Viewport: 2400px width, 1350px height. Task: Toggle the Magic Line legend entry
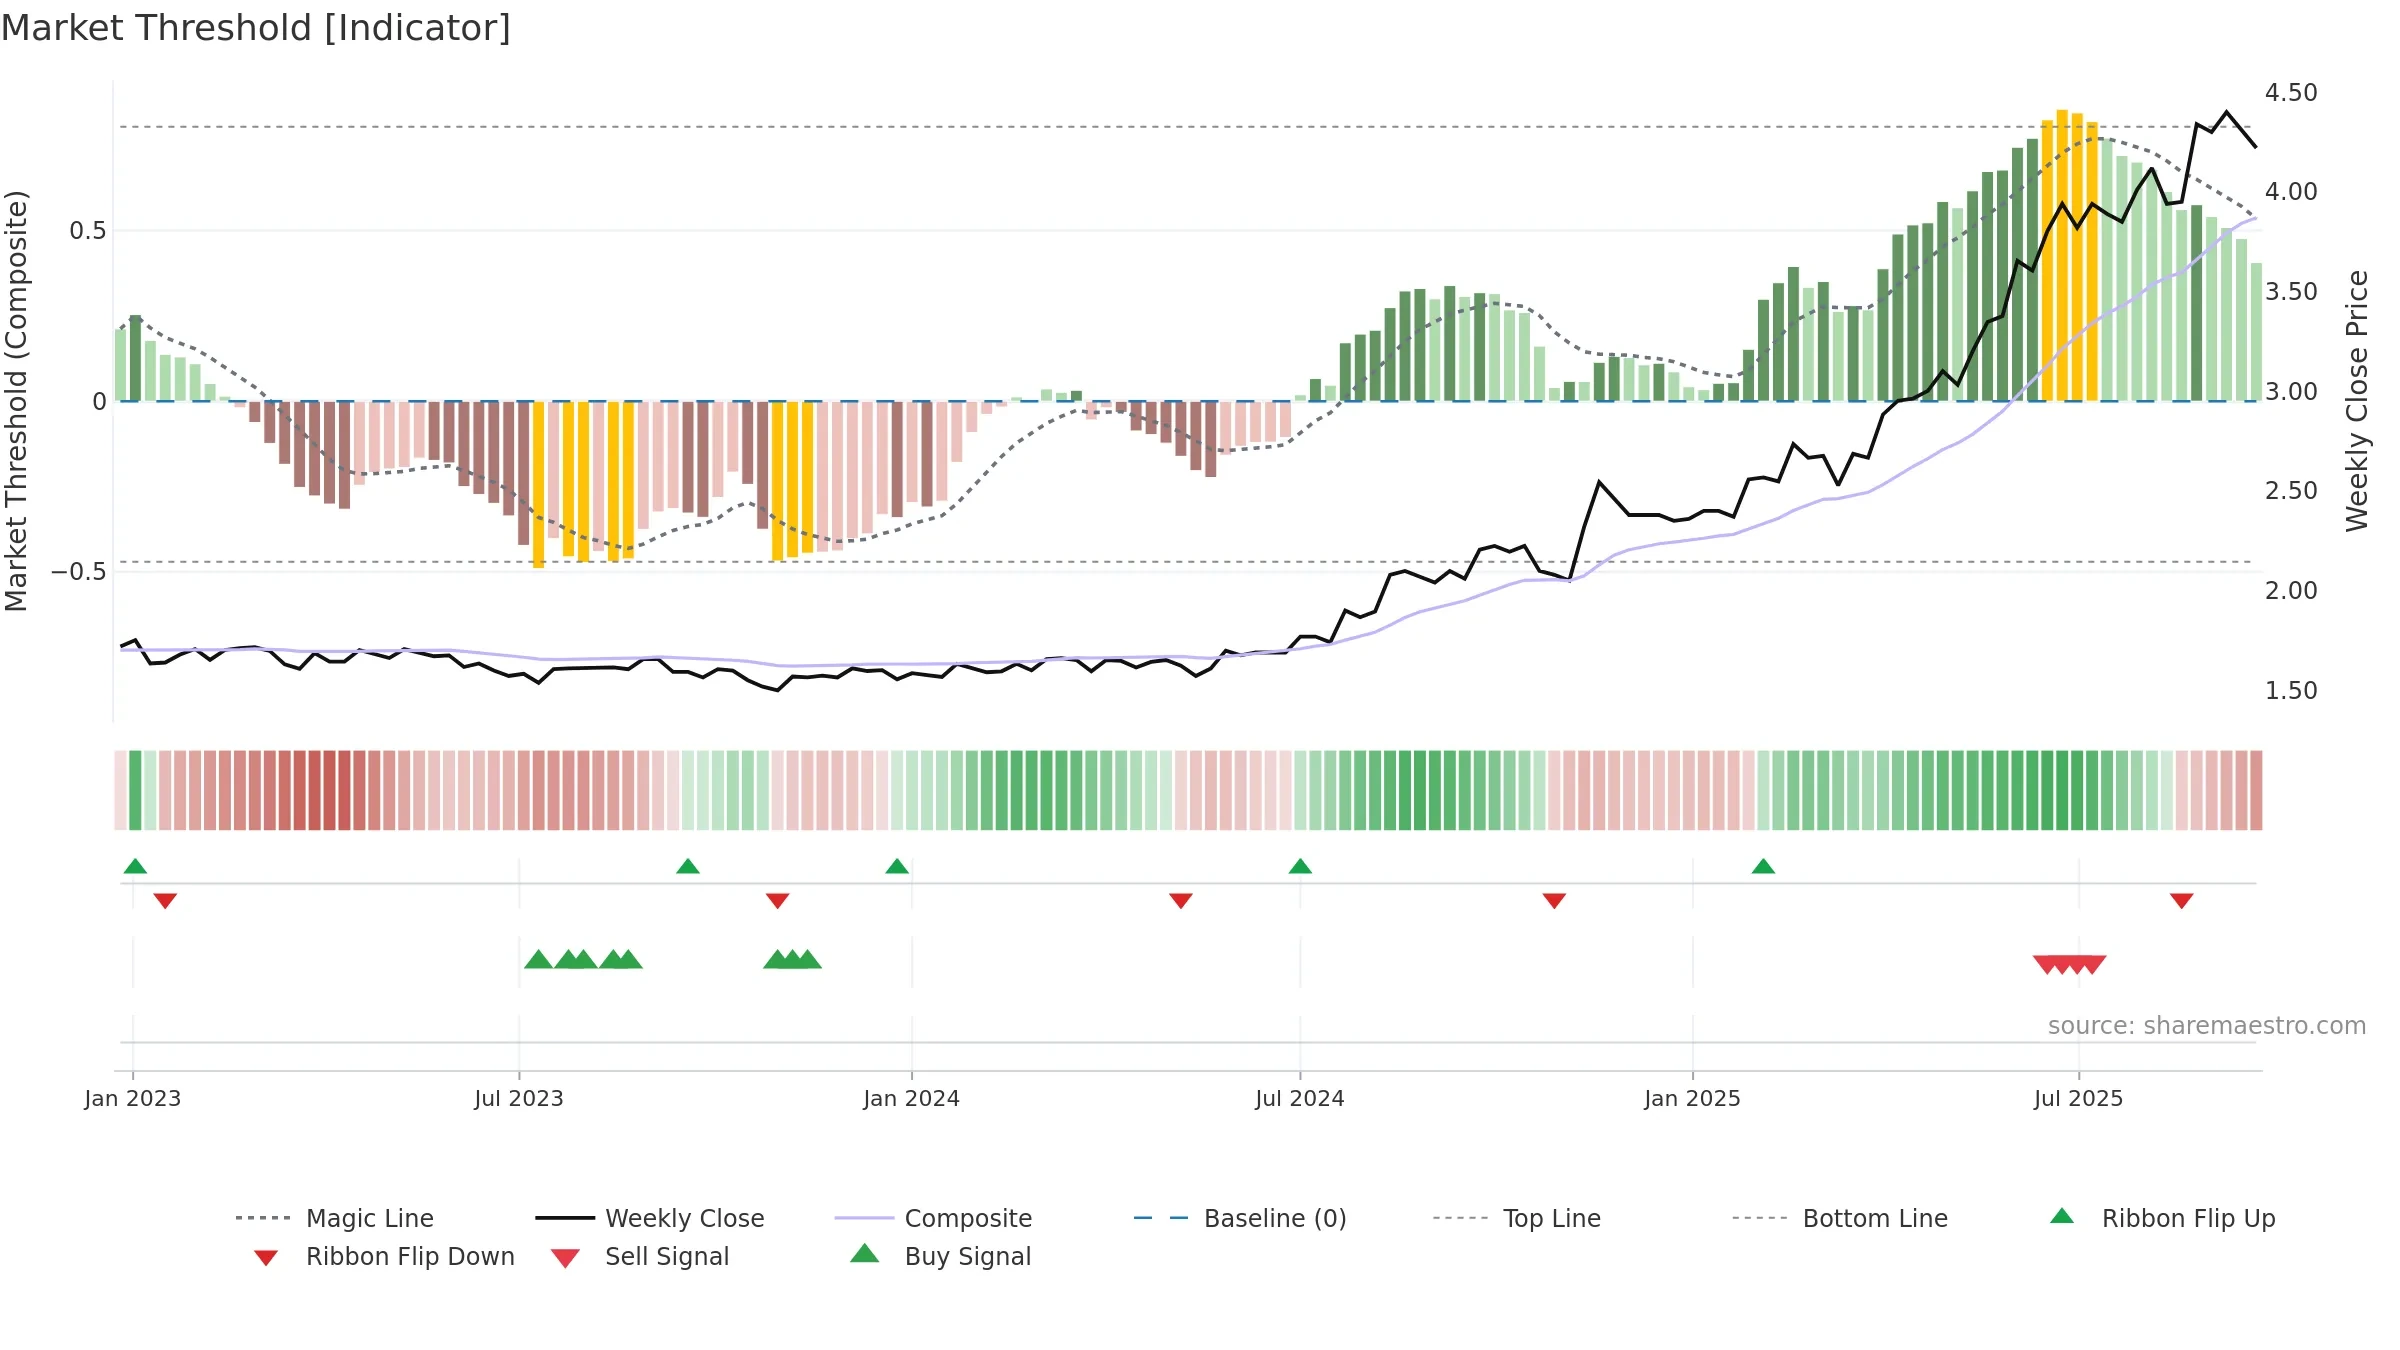coord(335,1218)
